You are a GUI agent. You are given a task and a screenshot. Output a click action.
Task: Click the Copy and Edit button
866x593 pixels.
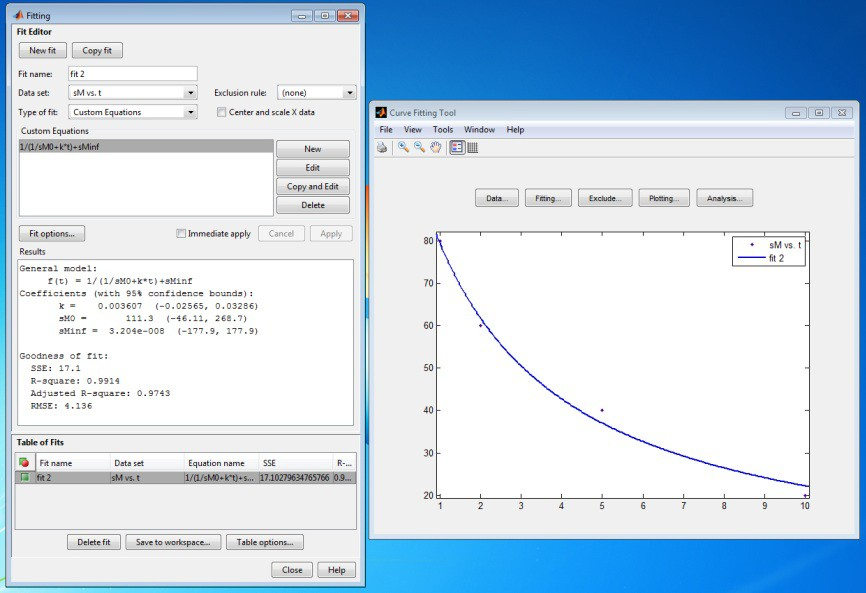tap(313, 187)
